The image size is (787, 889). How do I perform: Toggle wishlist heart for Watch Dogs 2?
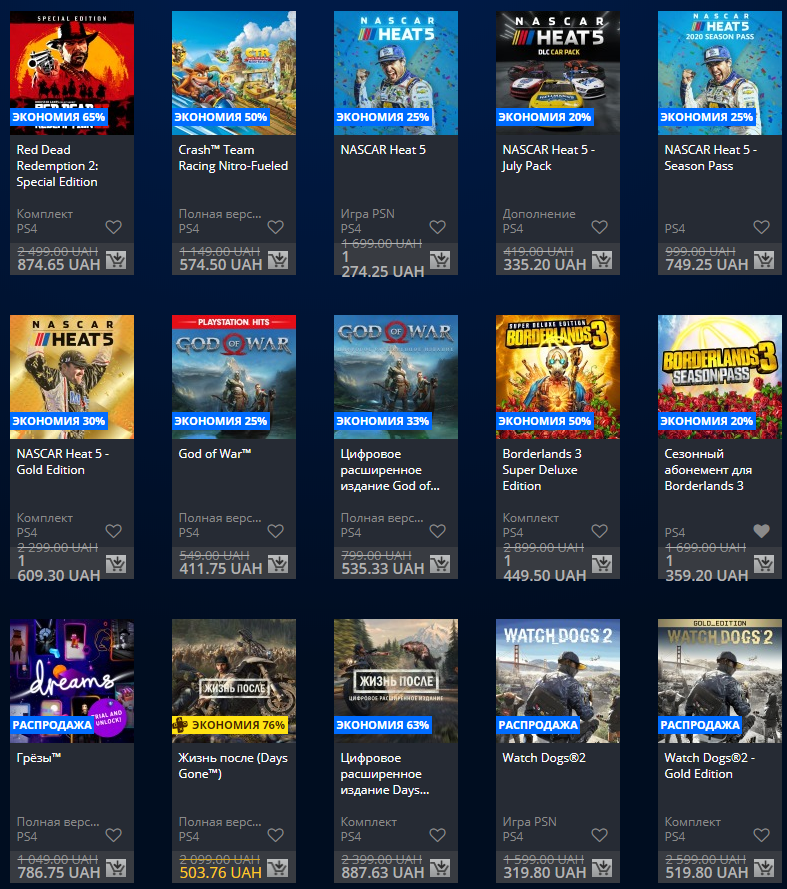point(599,836)
